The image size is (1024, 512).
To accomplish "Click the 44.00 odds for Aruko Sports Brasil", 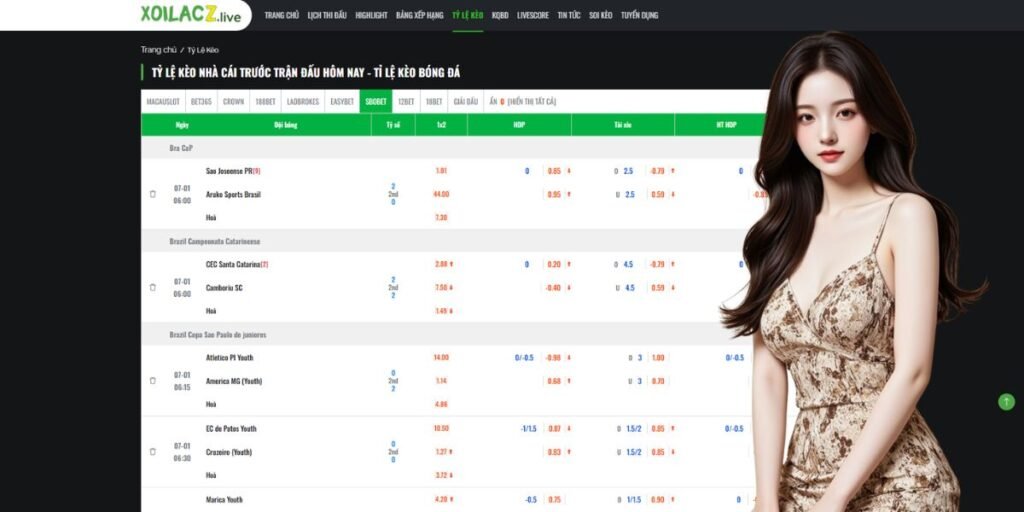I will coord(441,194).
